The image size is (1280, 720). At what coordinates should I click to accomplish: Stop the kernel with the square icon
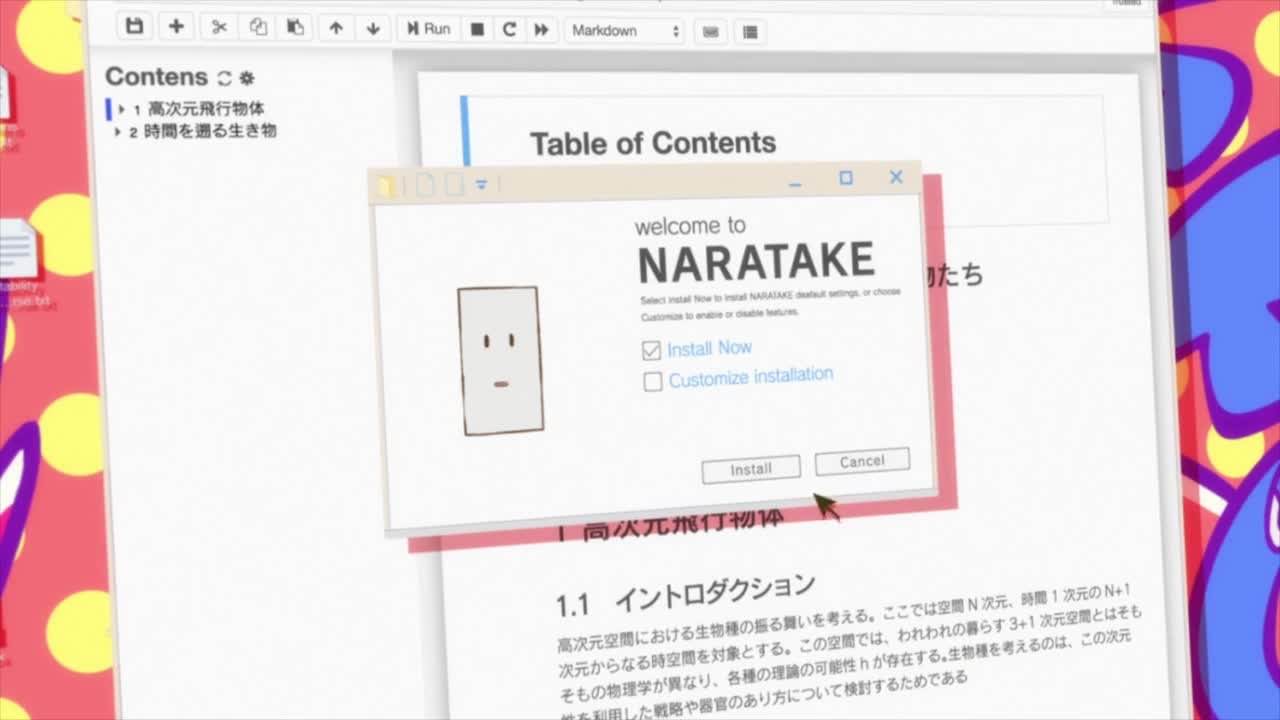point(477,29)
